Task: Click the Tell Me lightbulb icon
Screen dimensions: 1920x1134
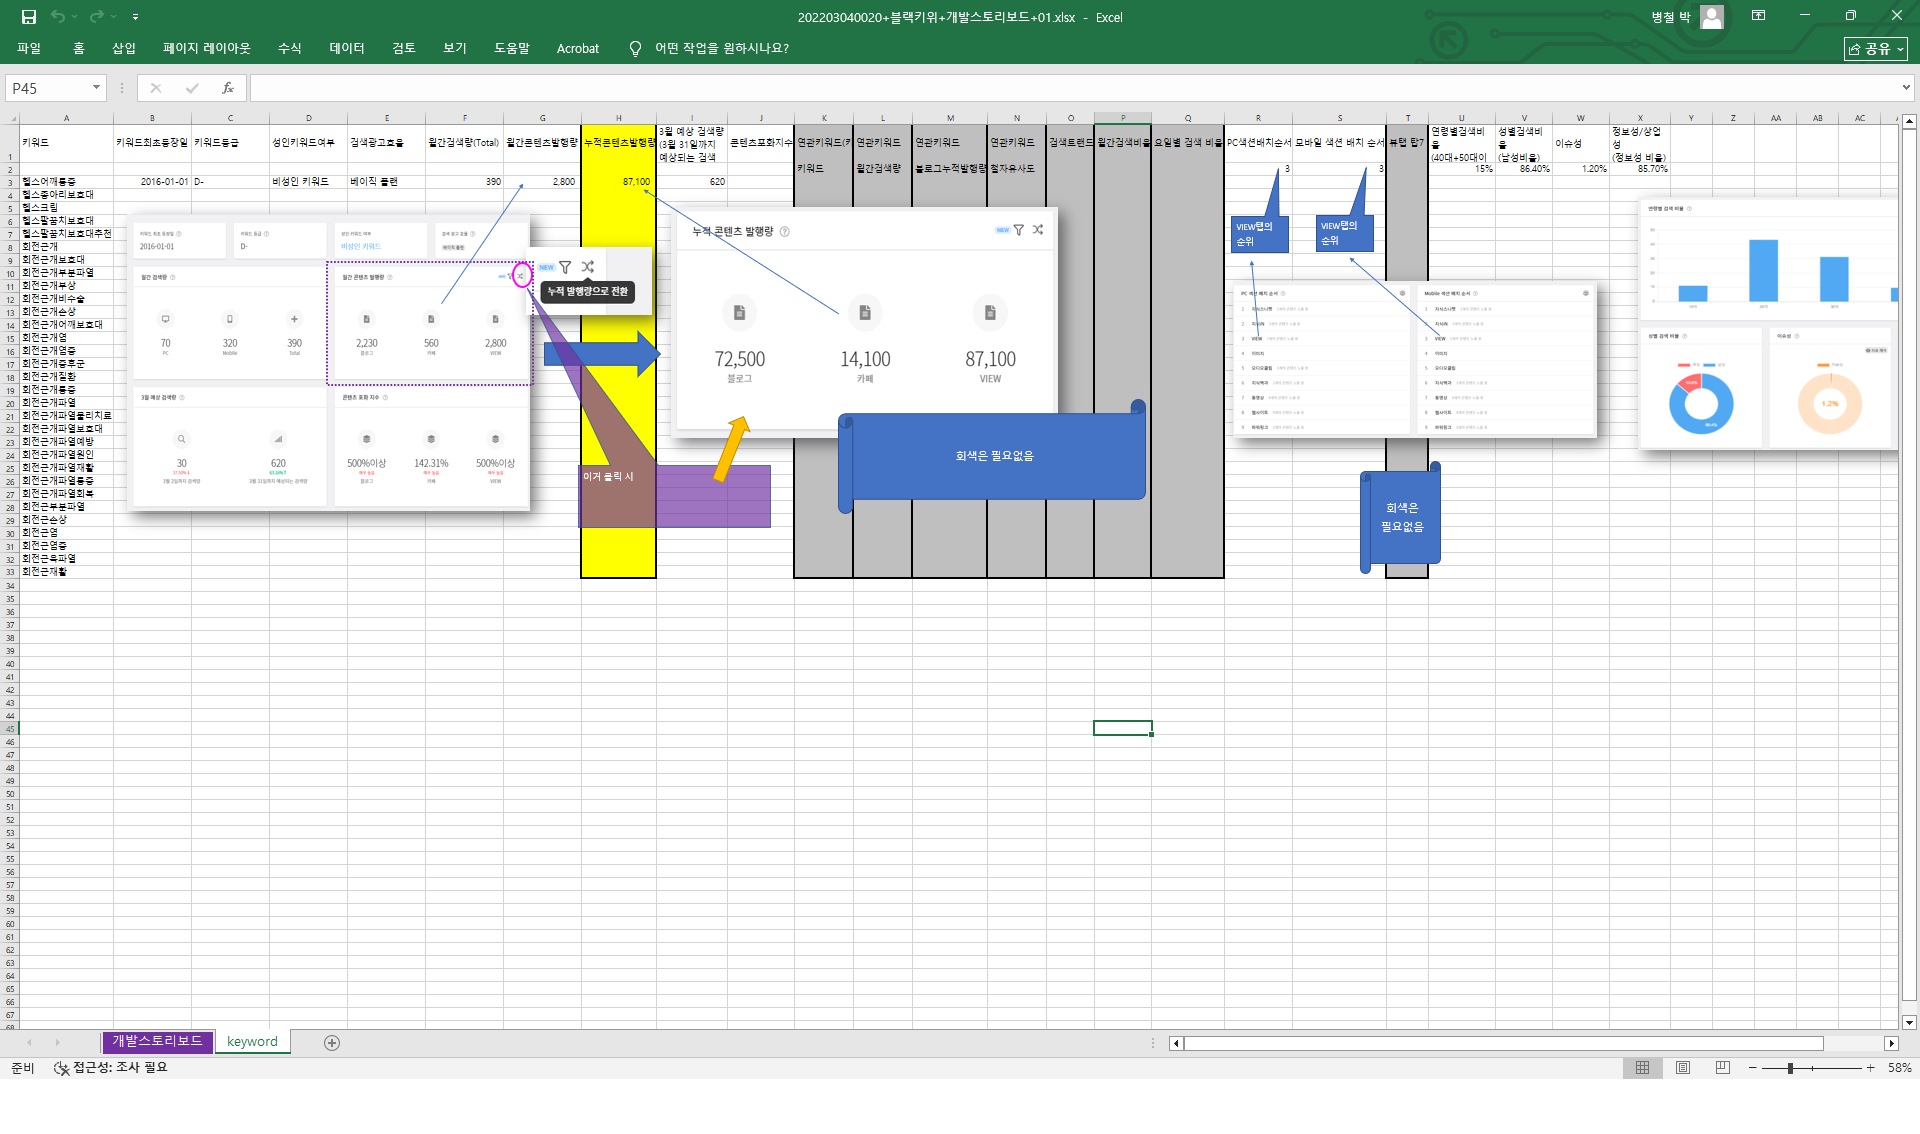Action: tap(635, 48)
